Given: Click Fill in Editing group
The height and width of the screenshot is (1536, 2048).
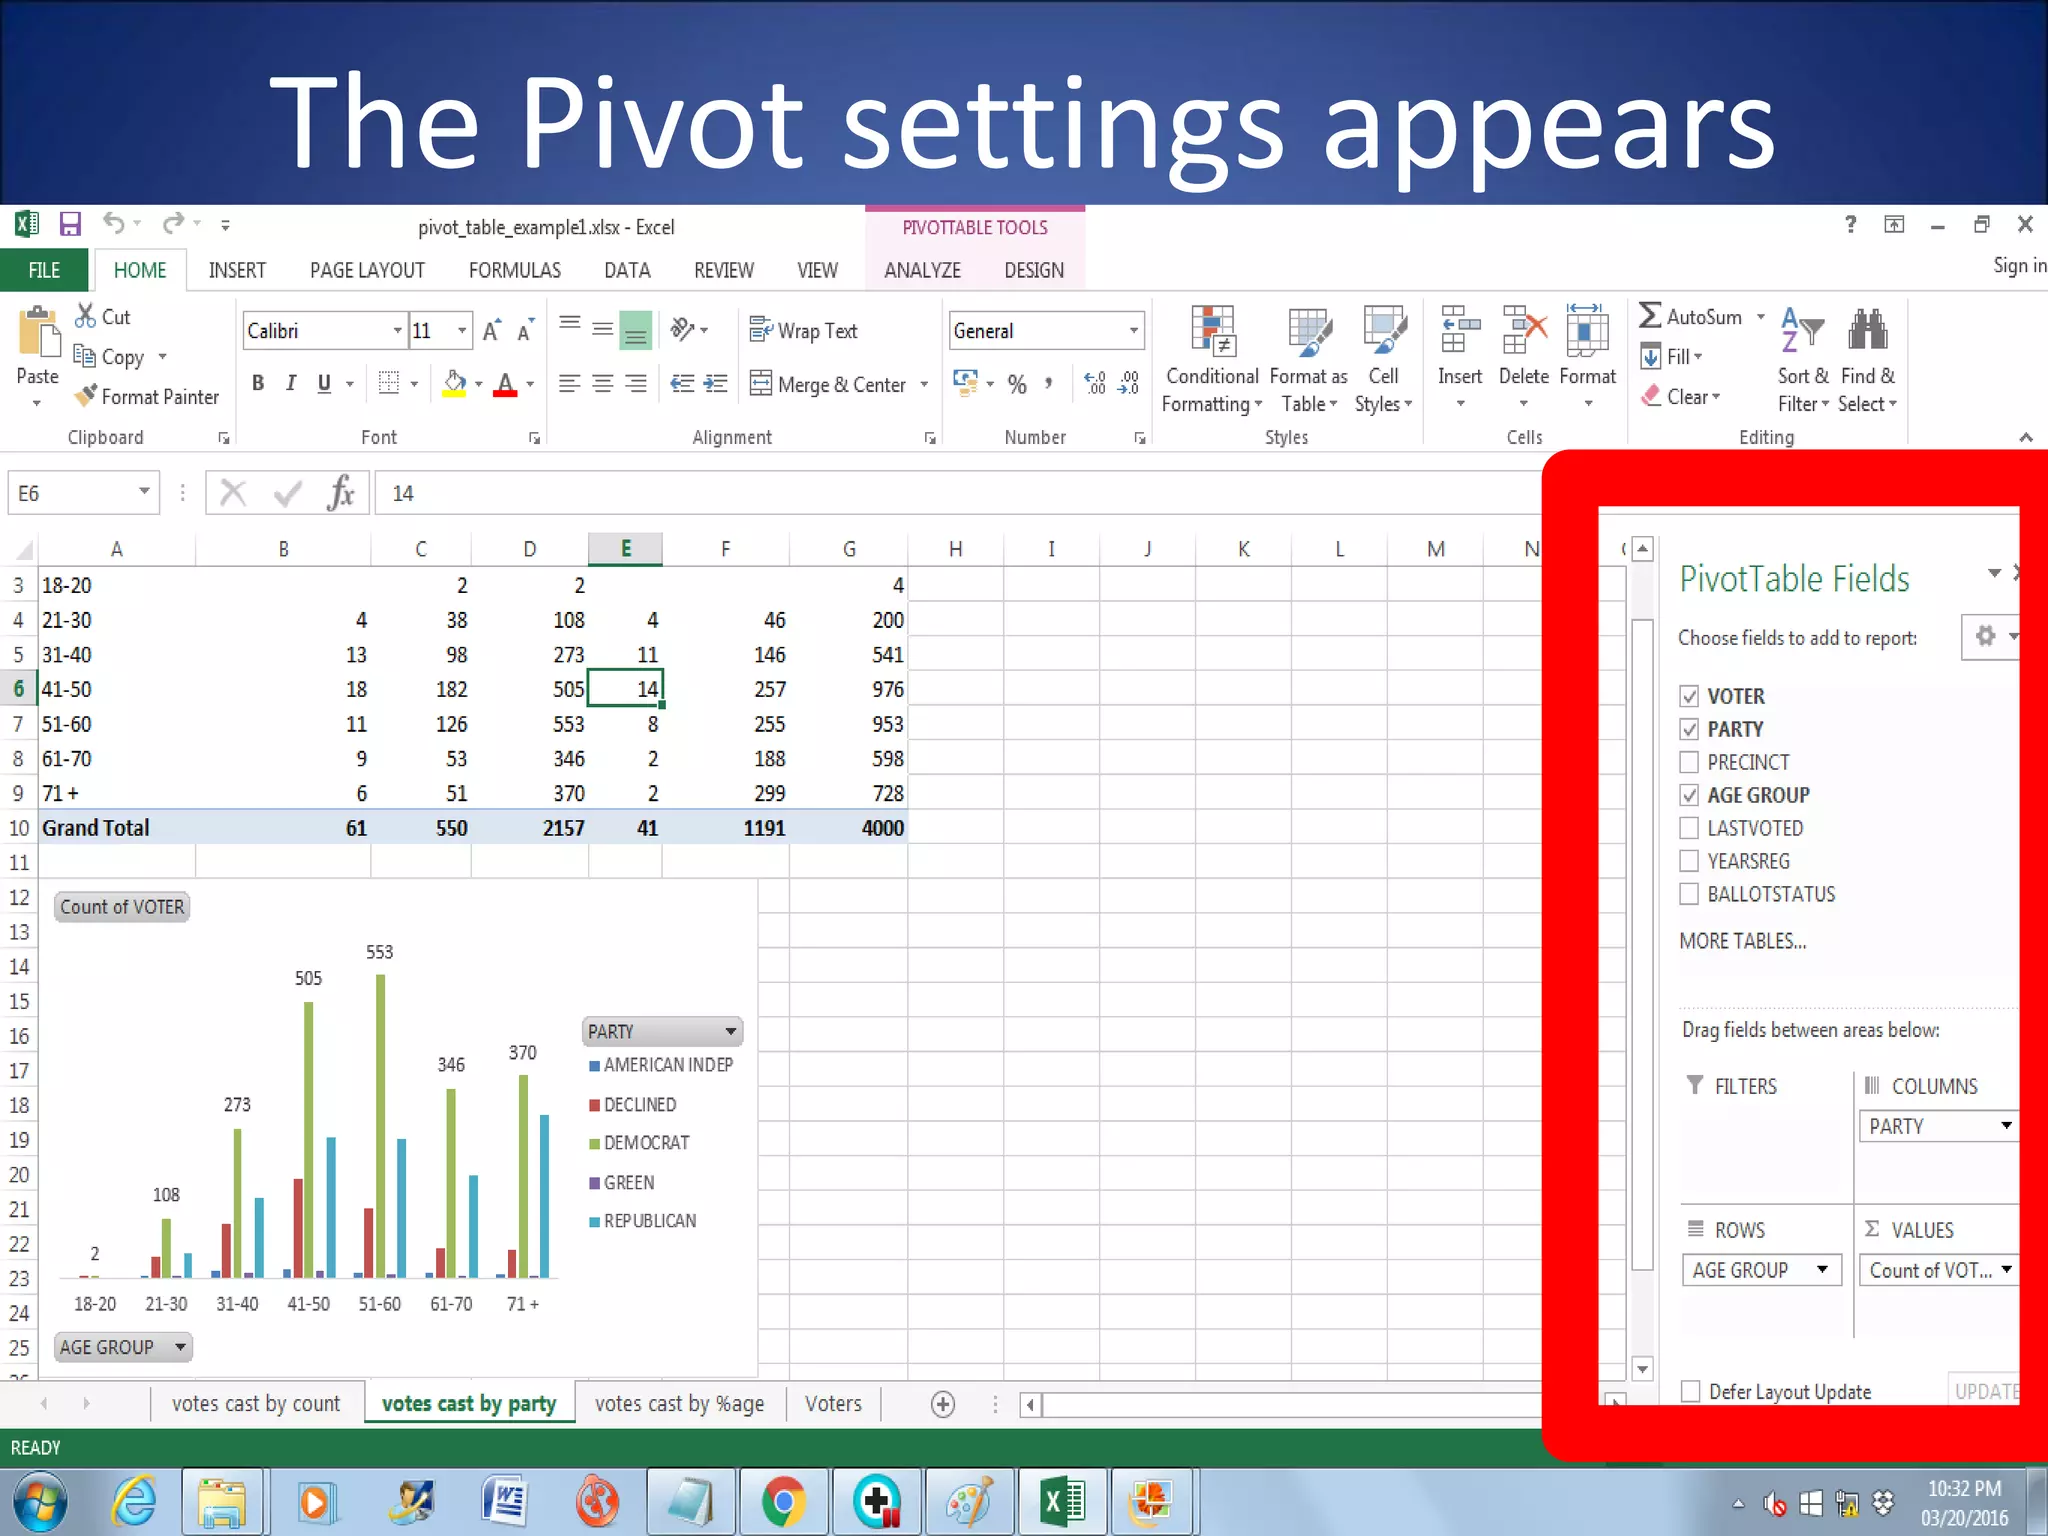Looking at the screenshot, I should coord(1672,356).
